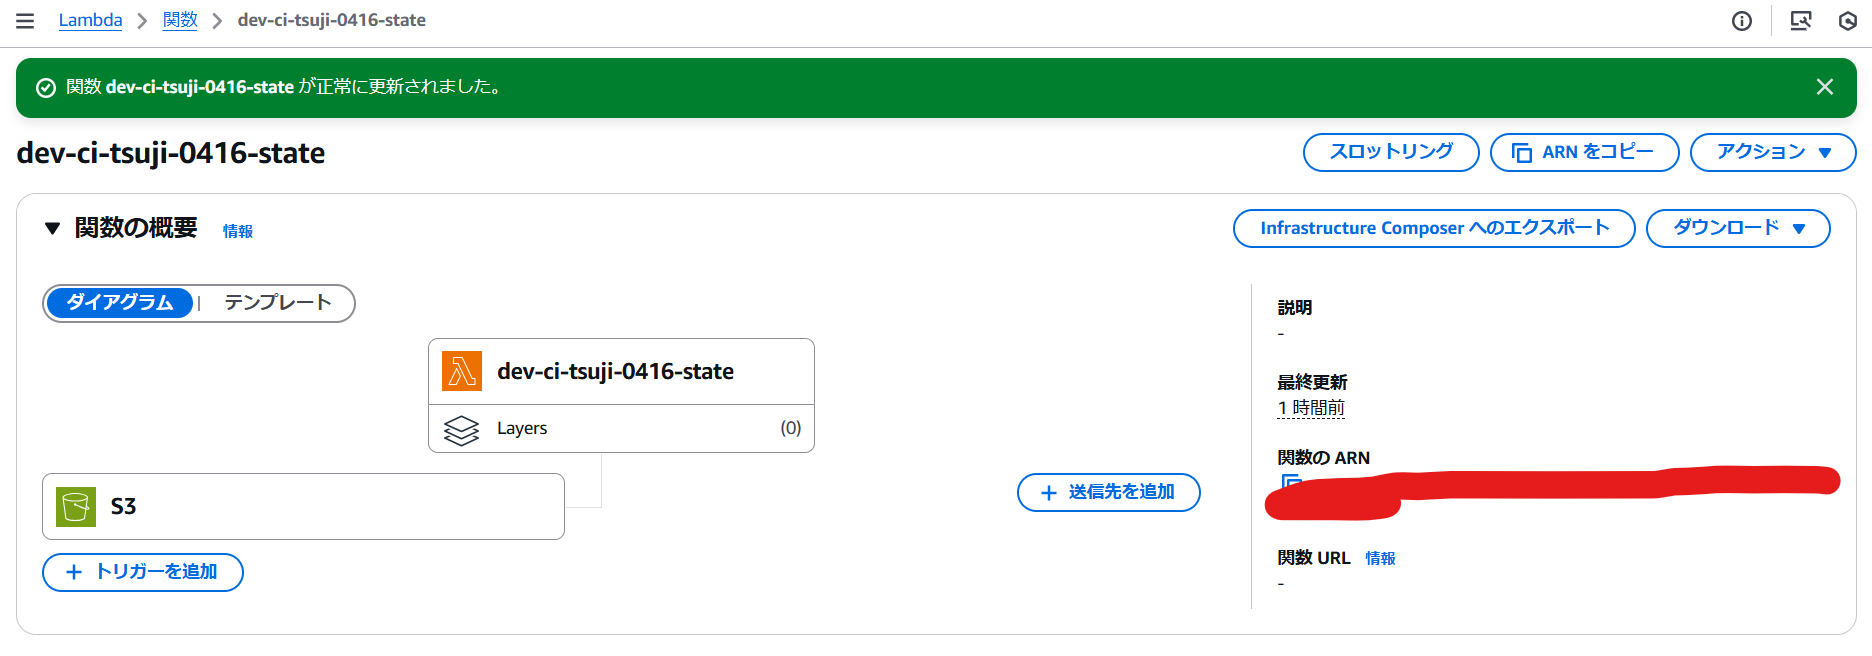
Task: Select the ダイアグラム view toggle
Action: (x=120, y=303)
